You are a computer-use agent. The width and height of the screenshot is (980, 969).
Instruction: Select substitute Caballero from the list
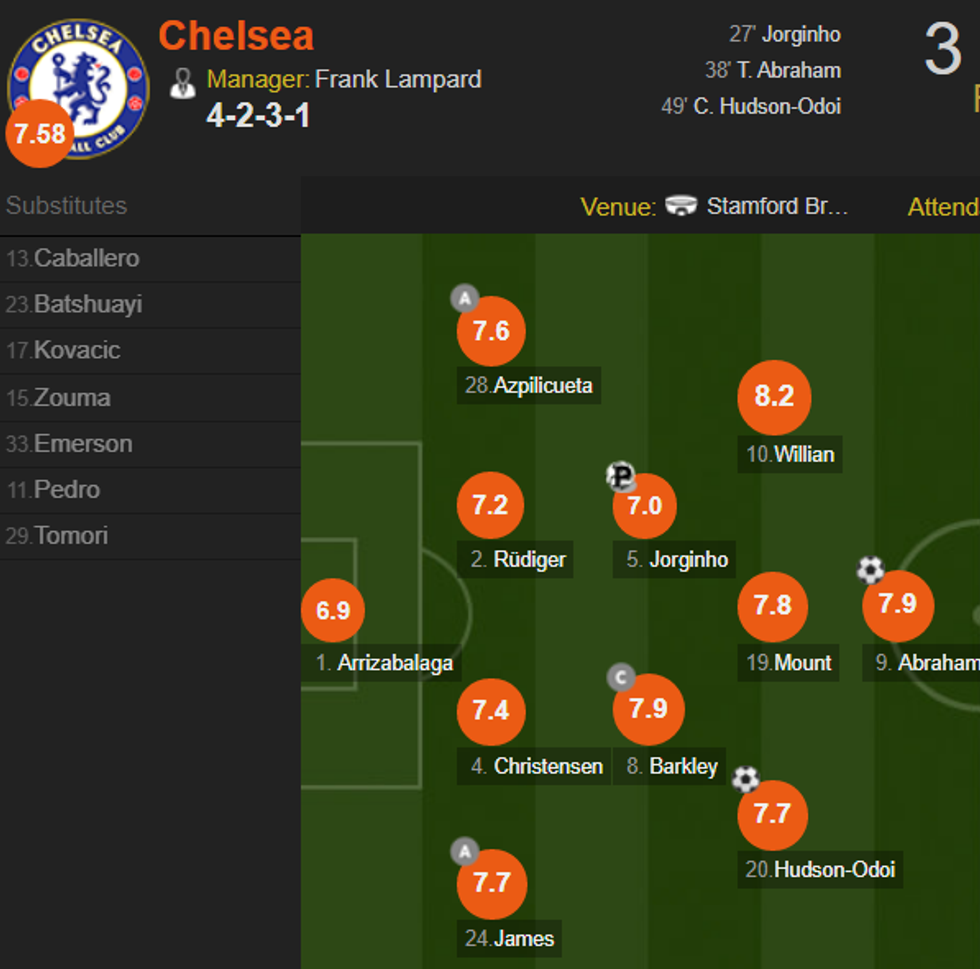pyautogui.click(x=86, y=259)
